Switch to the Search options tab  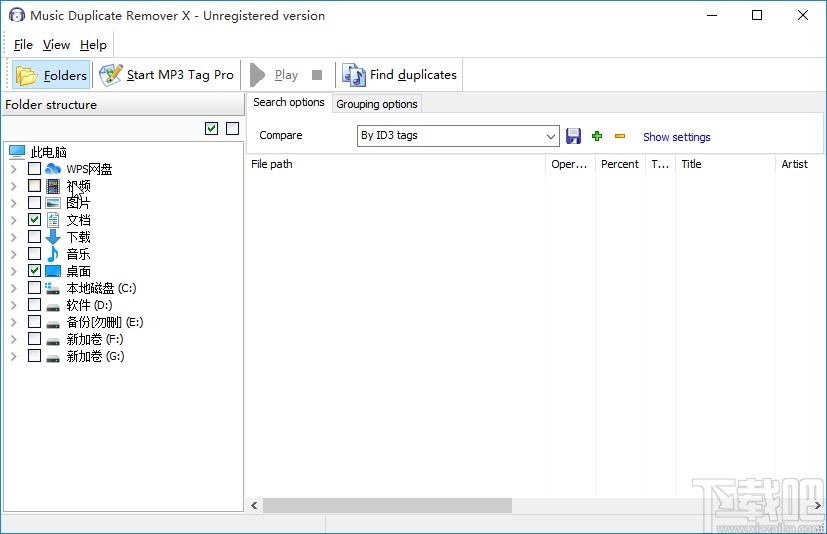(x=289, y=102)
